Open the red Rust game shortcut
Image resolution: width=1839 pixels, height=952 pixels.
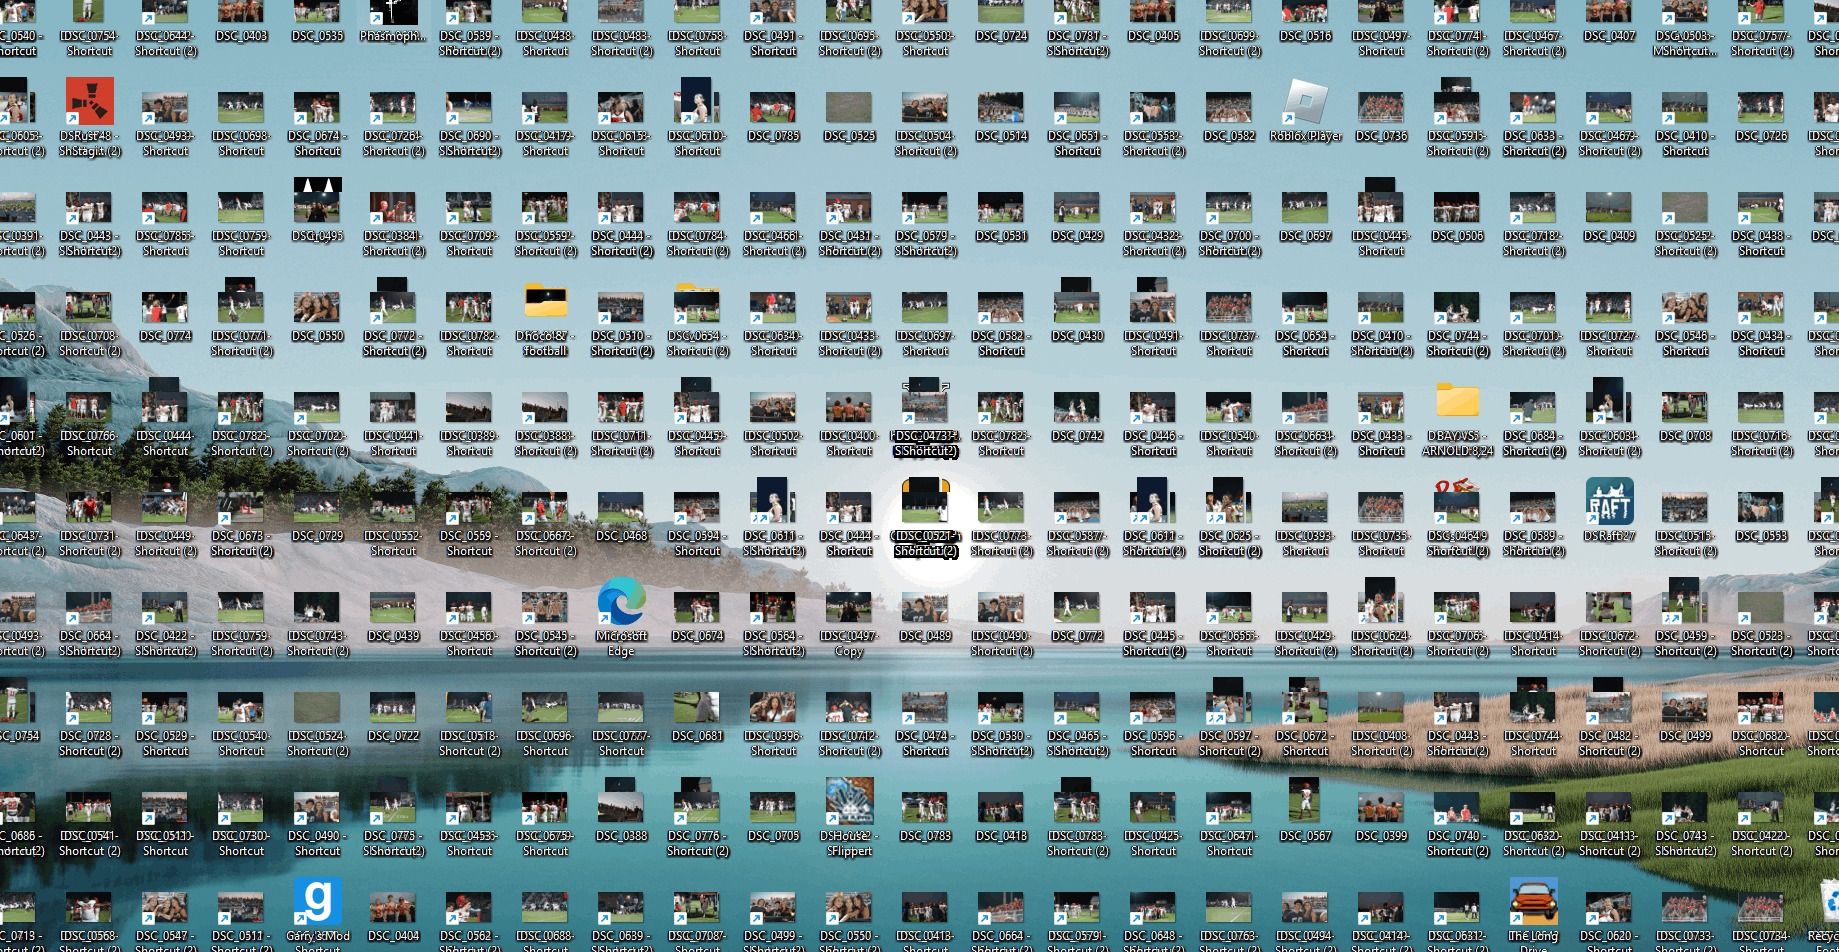[x=89, y=103]
